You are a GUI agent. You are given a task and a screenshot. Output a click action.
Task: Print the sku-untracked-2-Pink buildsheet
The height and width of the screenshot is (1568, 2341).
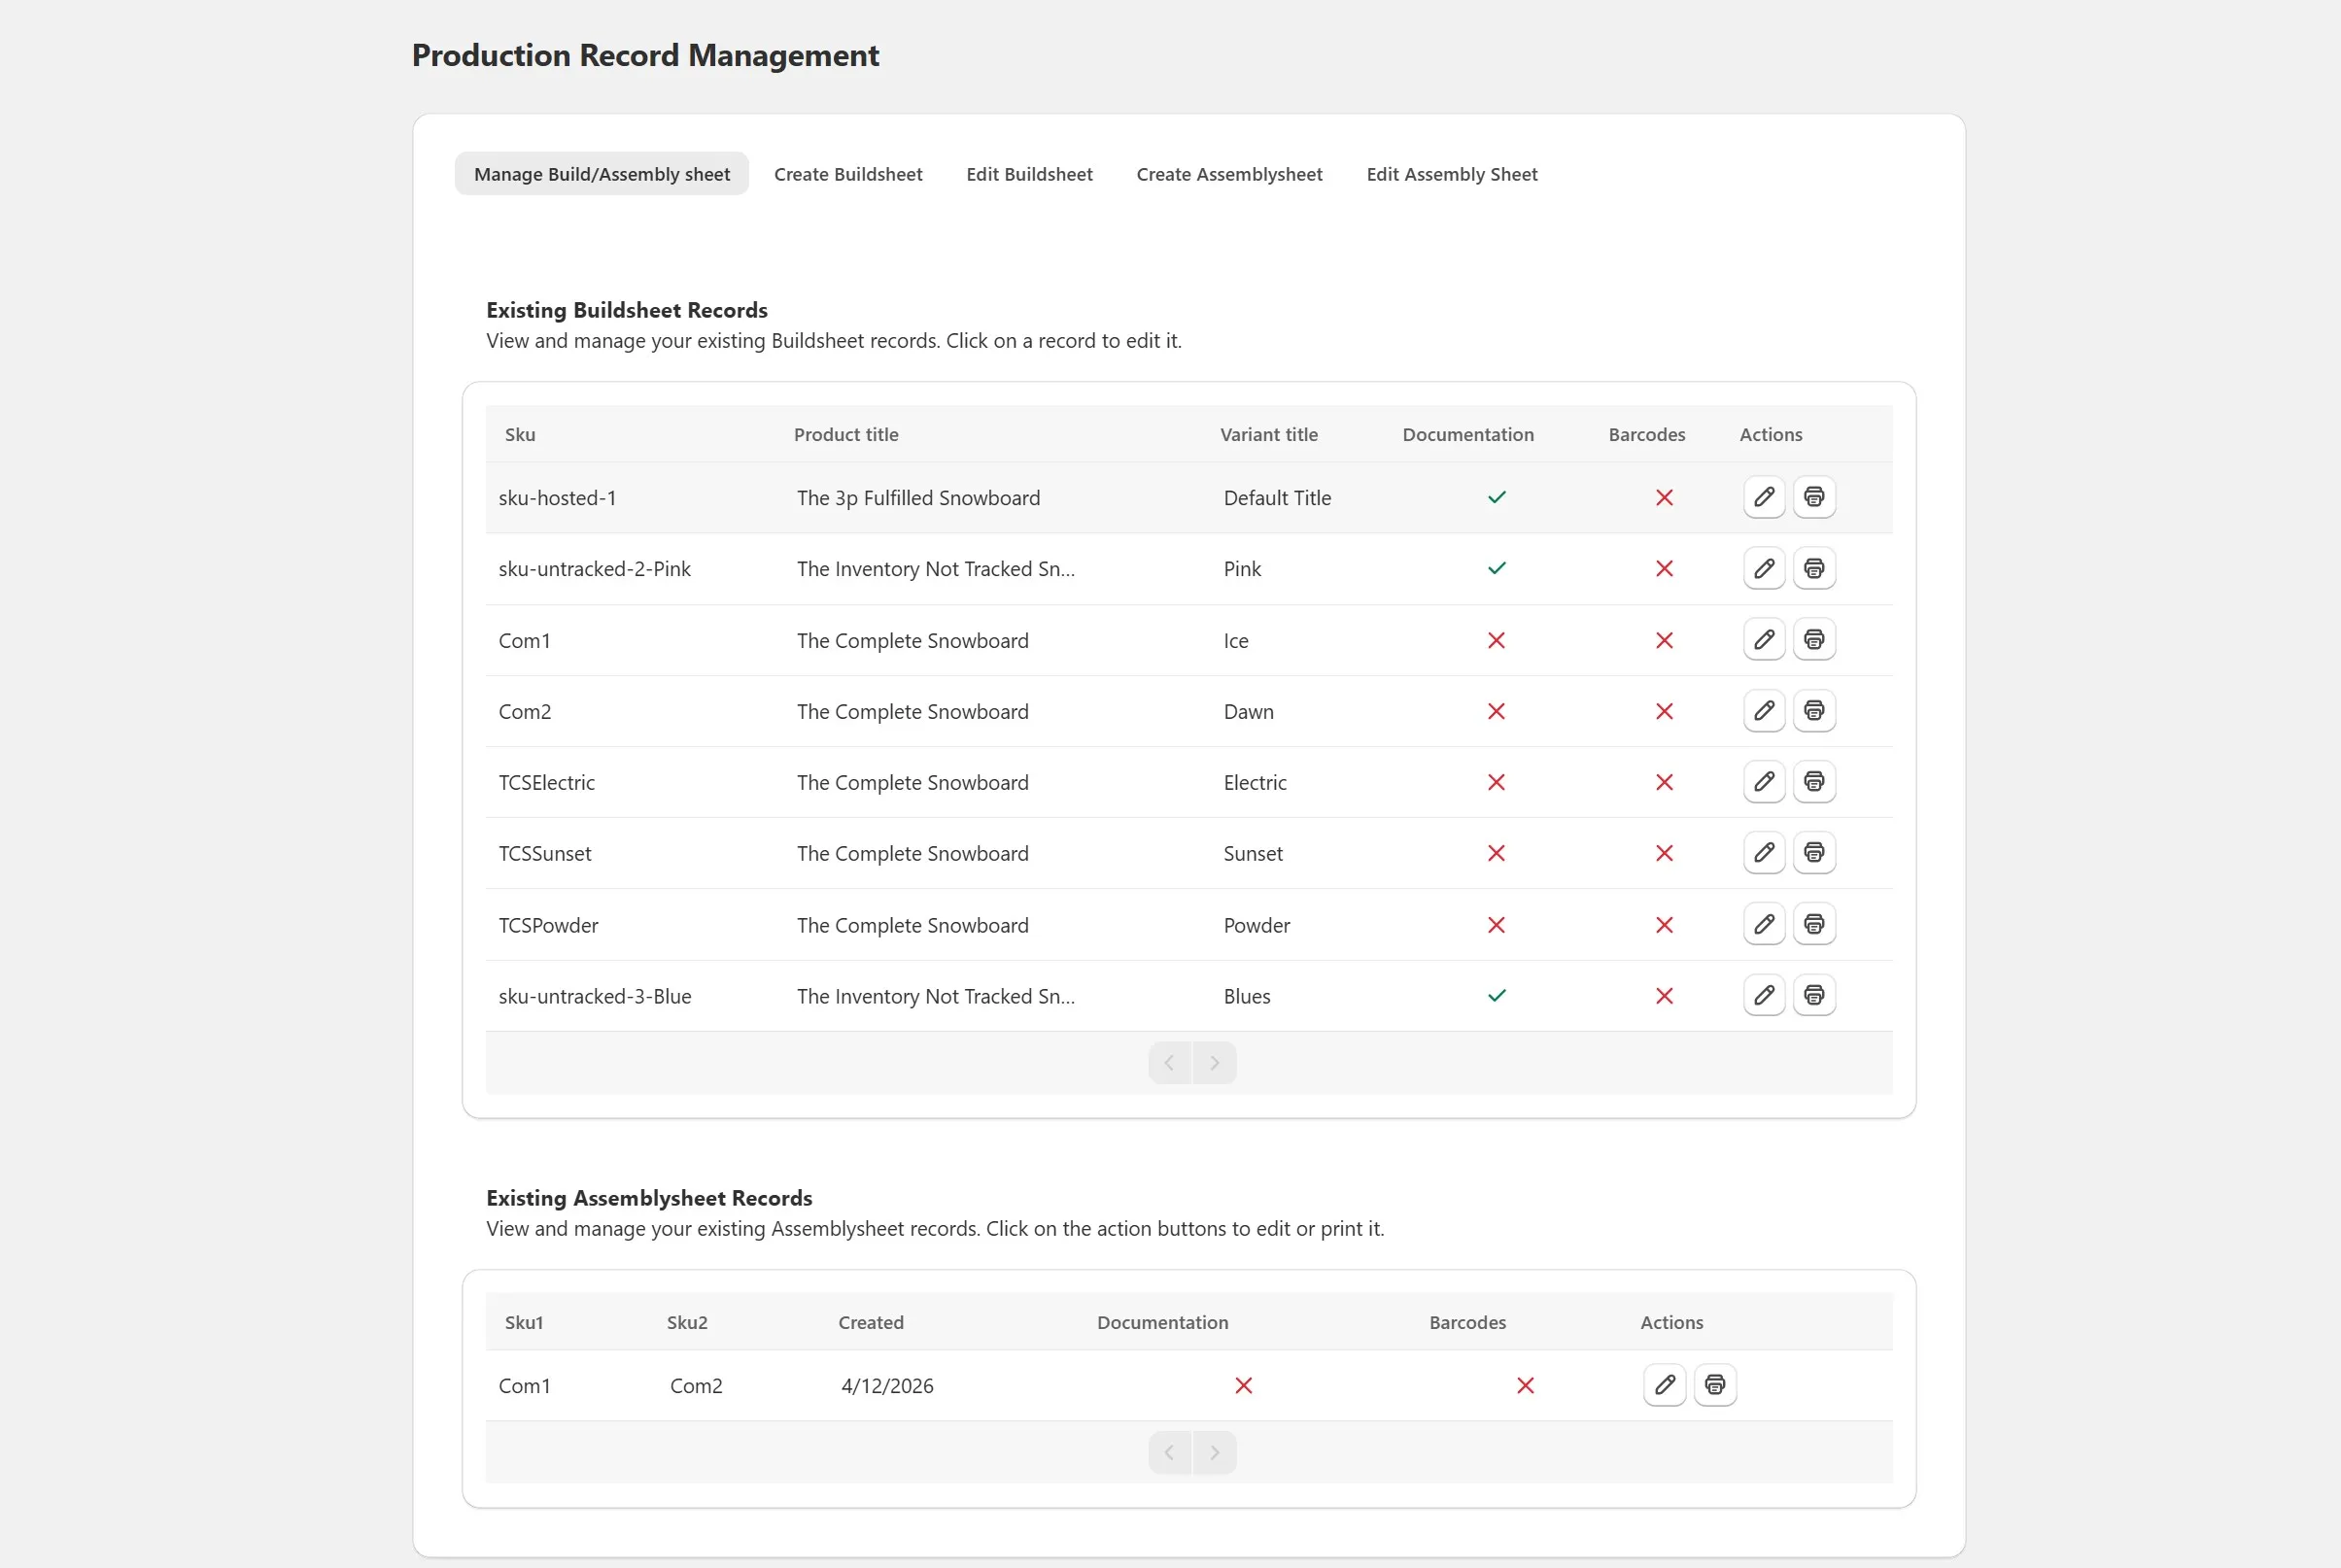point(1814,568)
